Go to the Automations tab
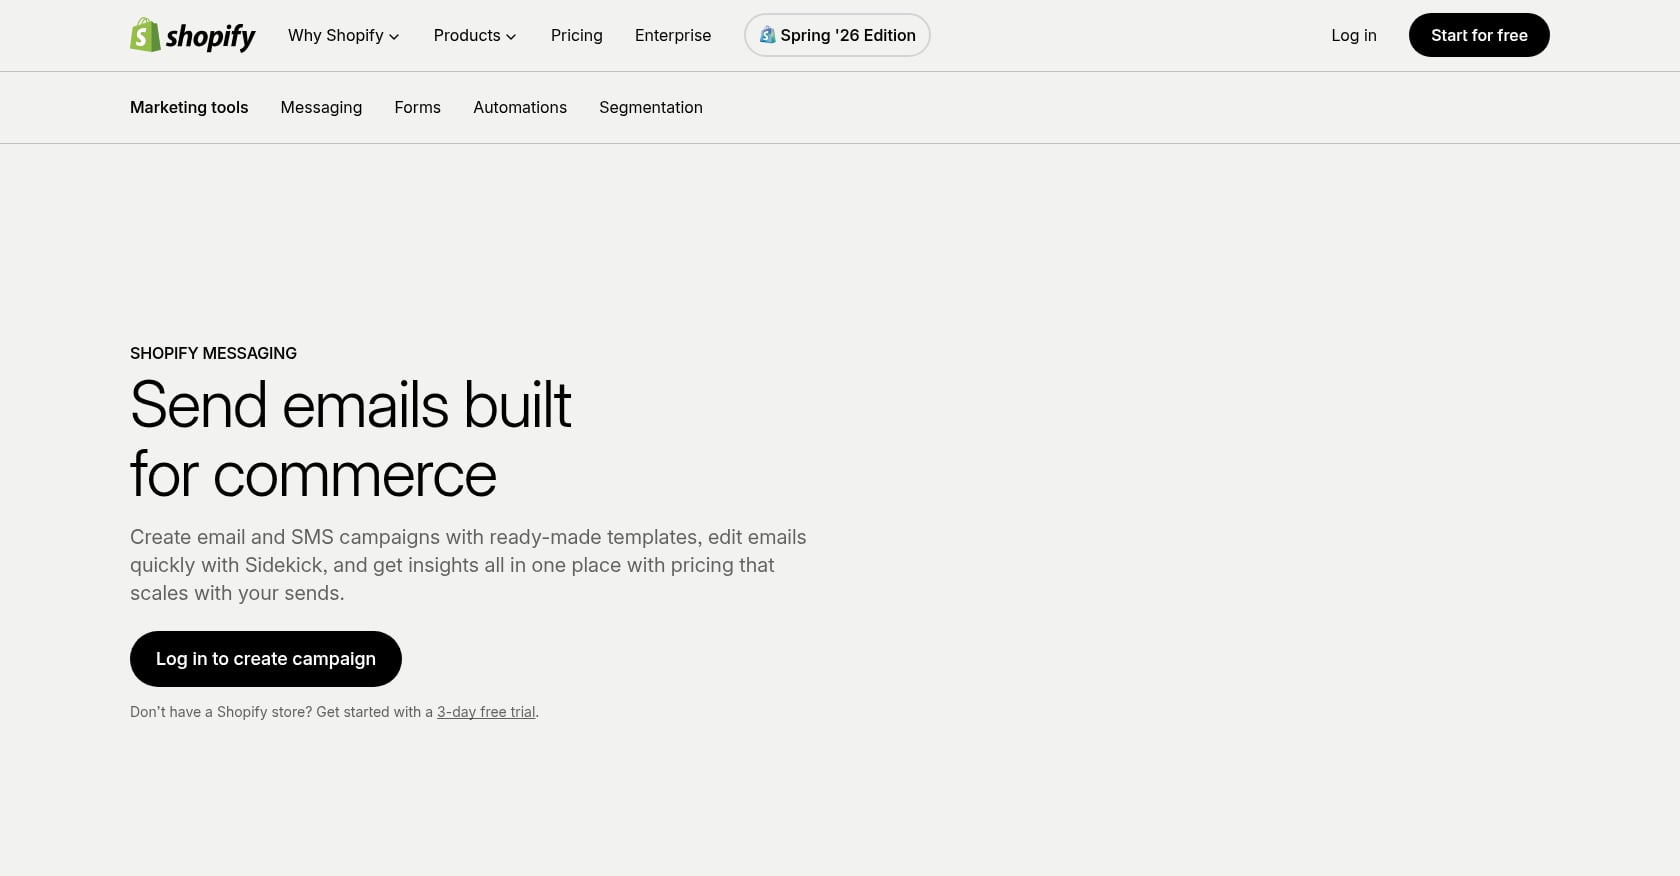 tap(520, 107)
